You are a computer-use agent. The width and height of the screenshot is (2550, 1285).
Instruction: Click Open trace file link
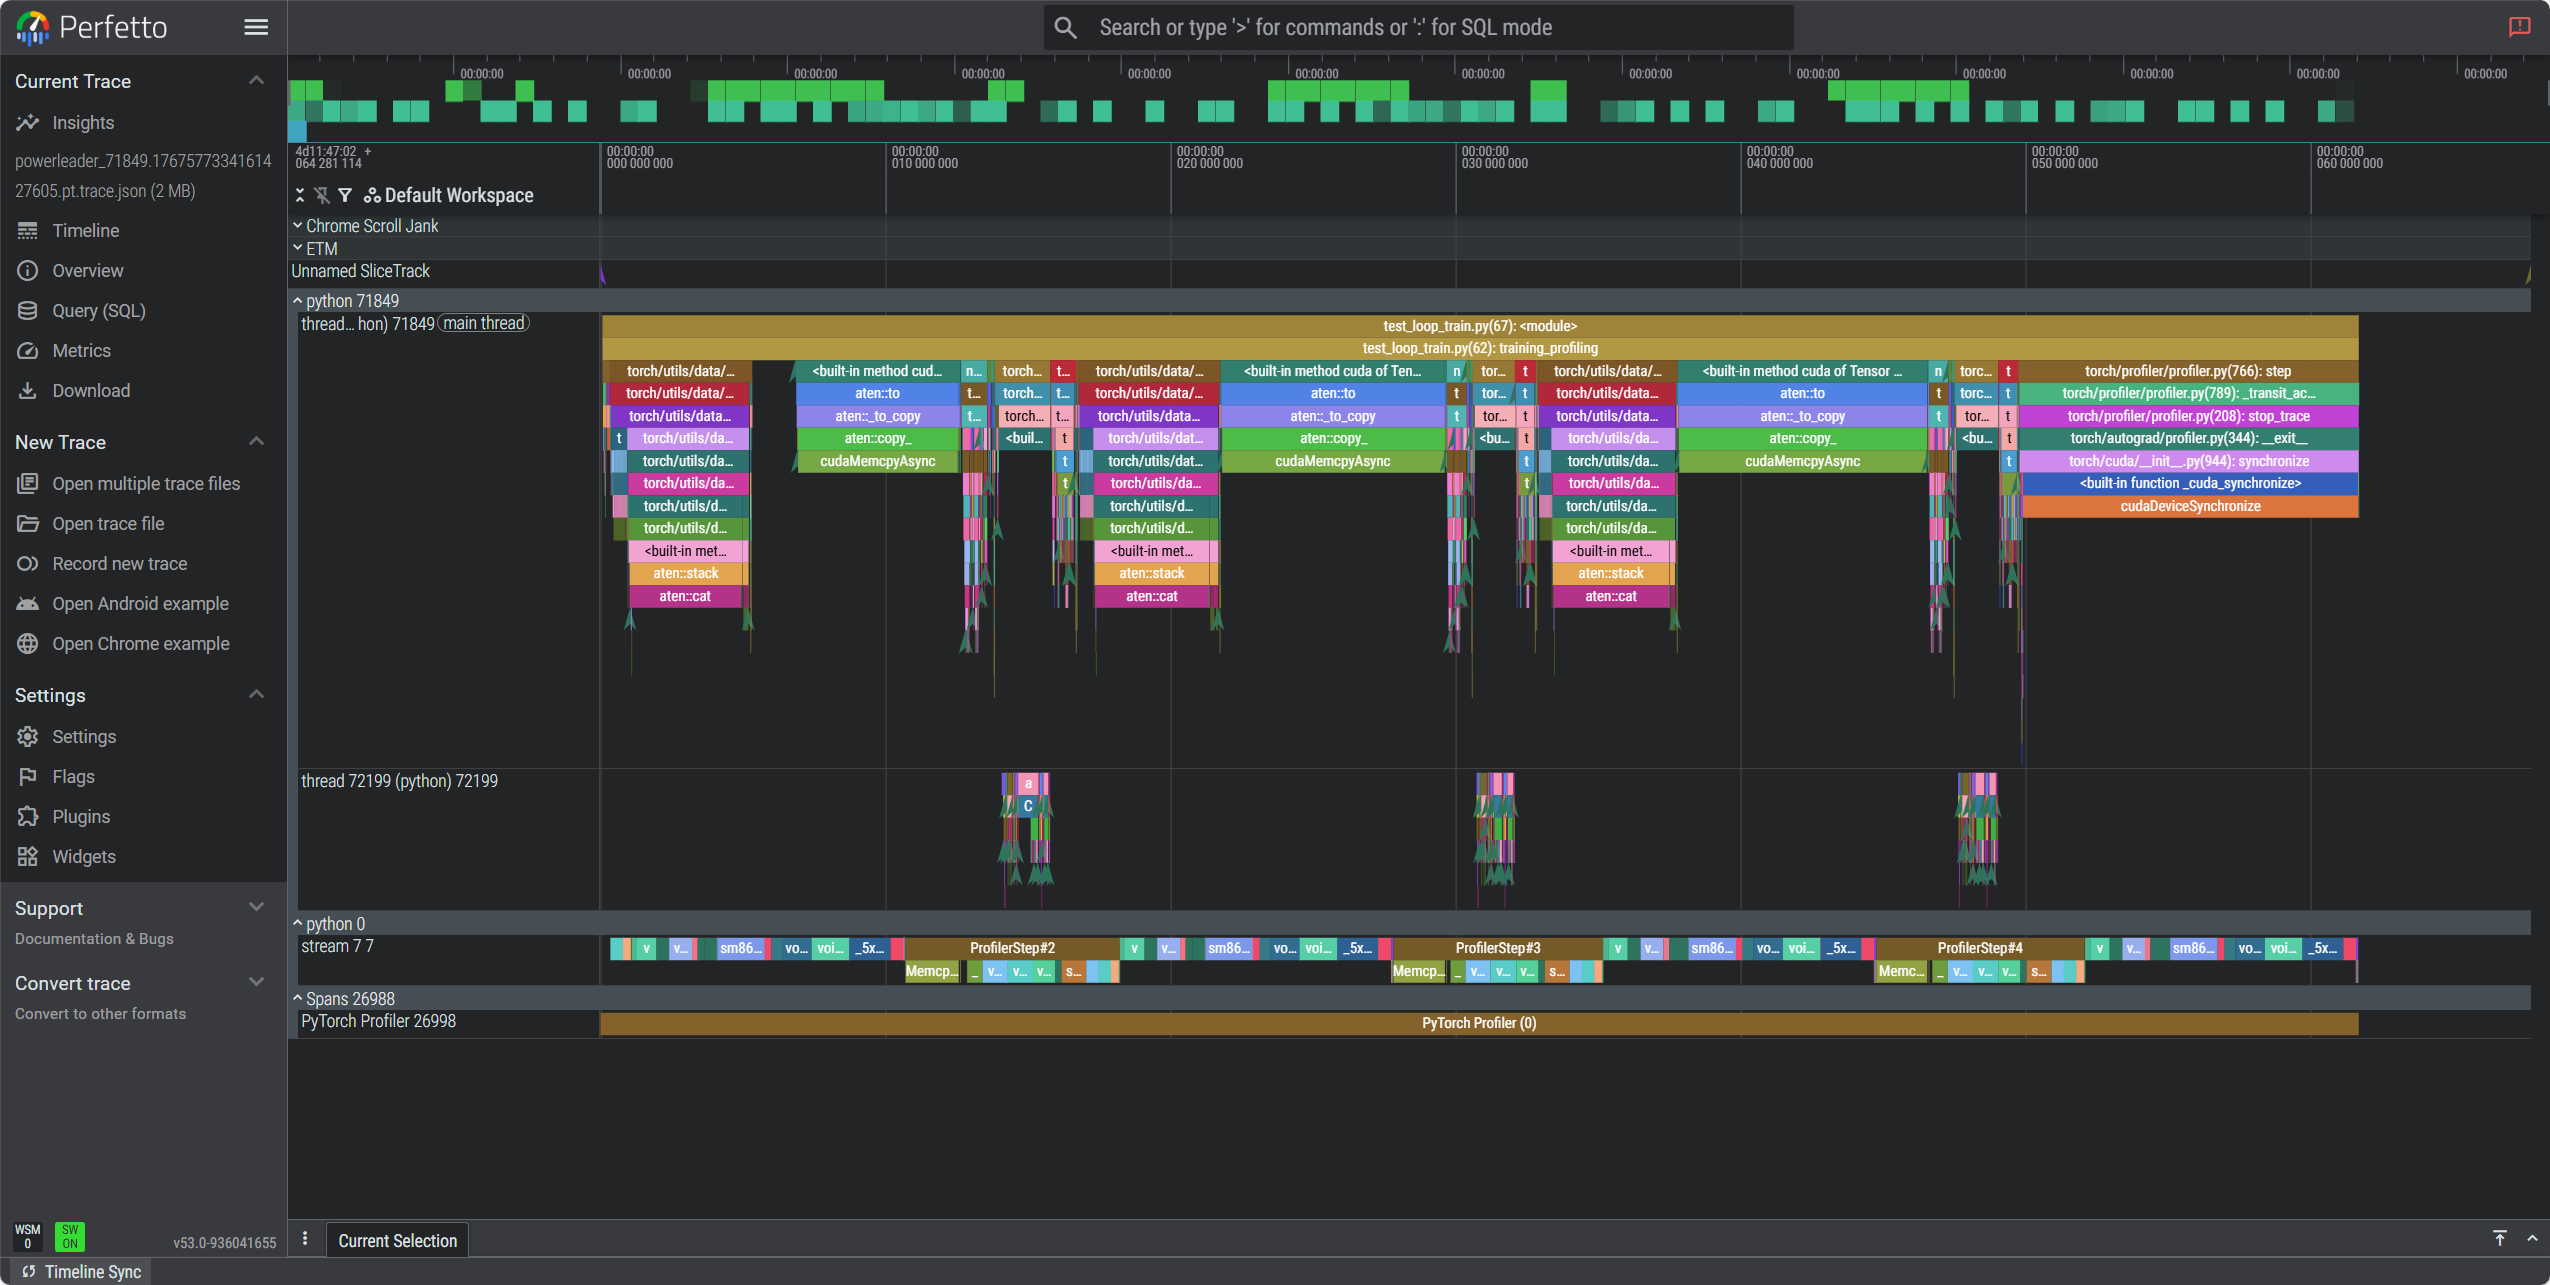pyautogui.click(x=108, y=524)
